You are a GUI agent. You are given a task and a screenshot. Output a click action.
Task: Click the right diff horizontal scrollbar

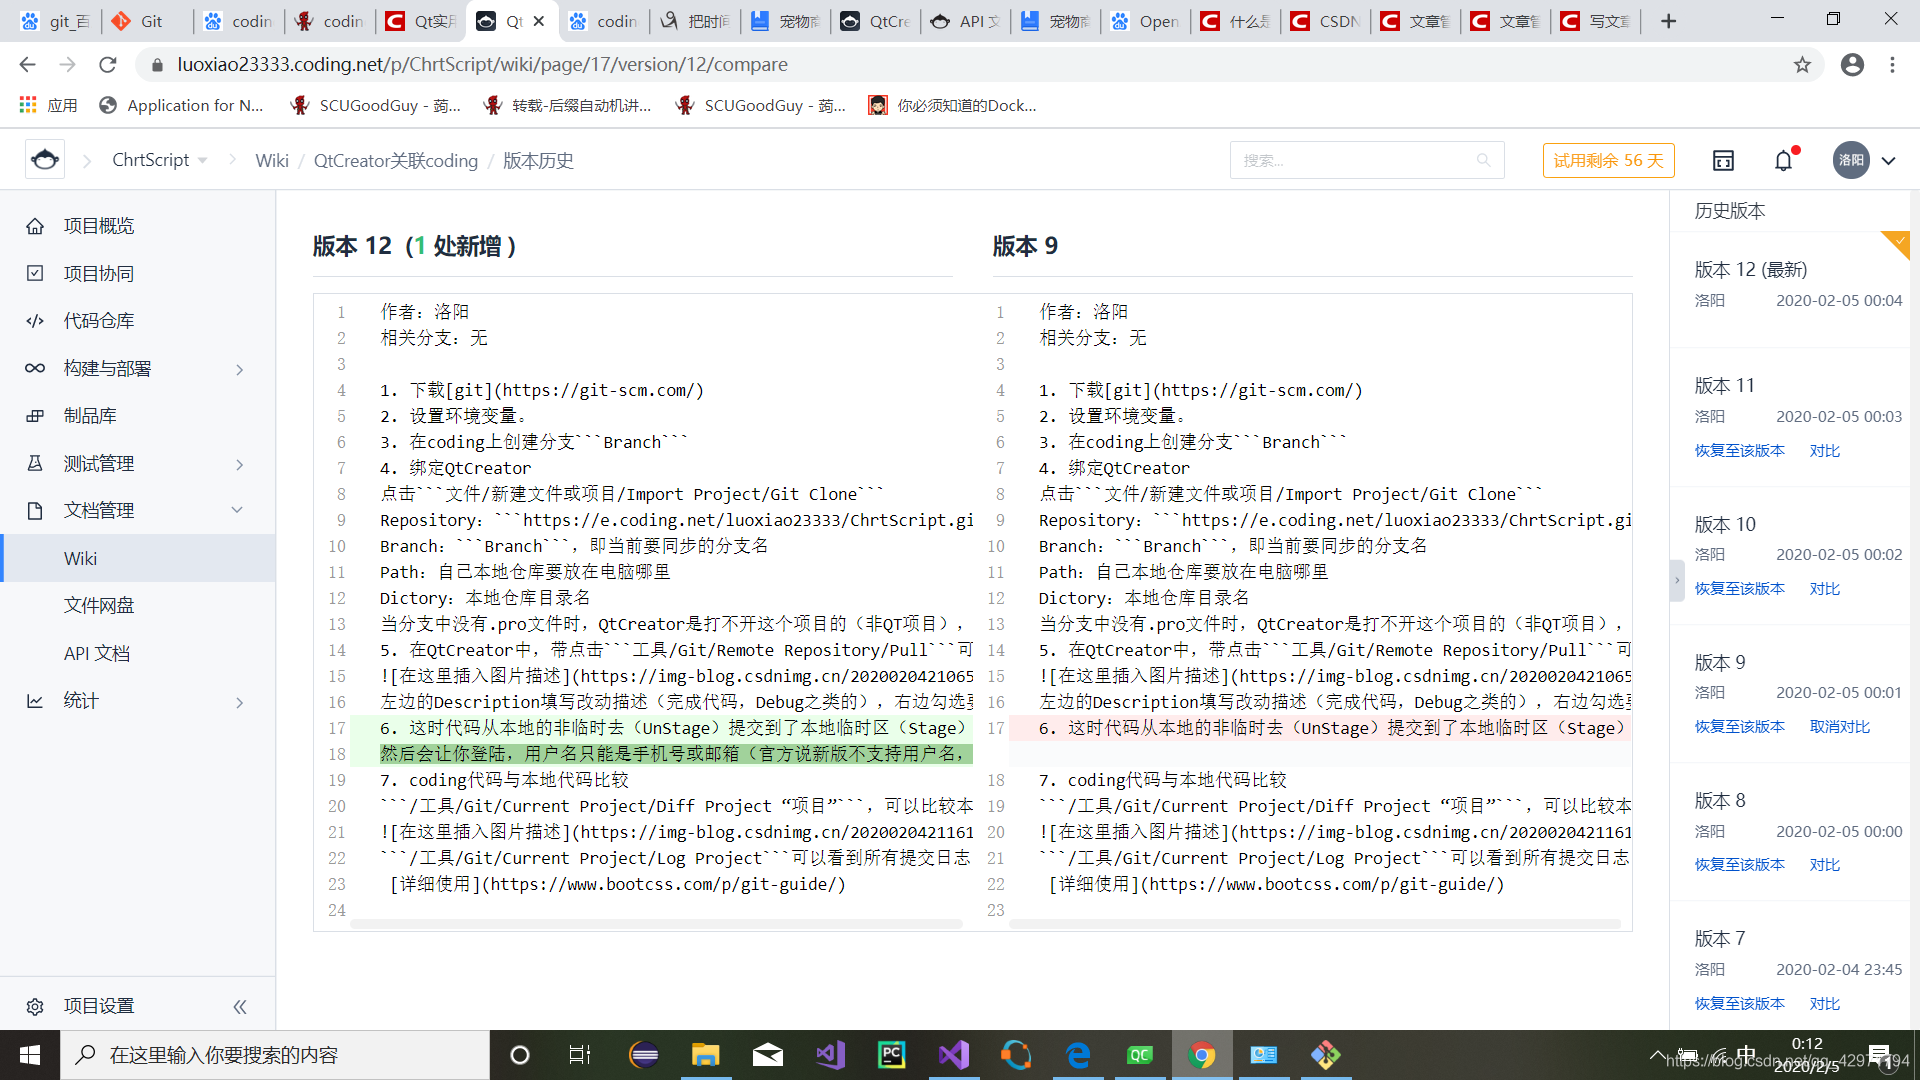pos(1315,924)
